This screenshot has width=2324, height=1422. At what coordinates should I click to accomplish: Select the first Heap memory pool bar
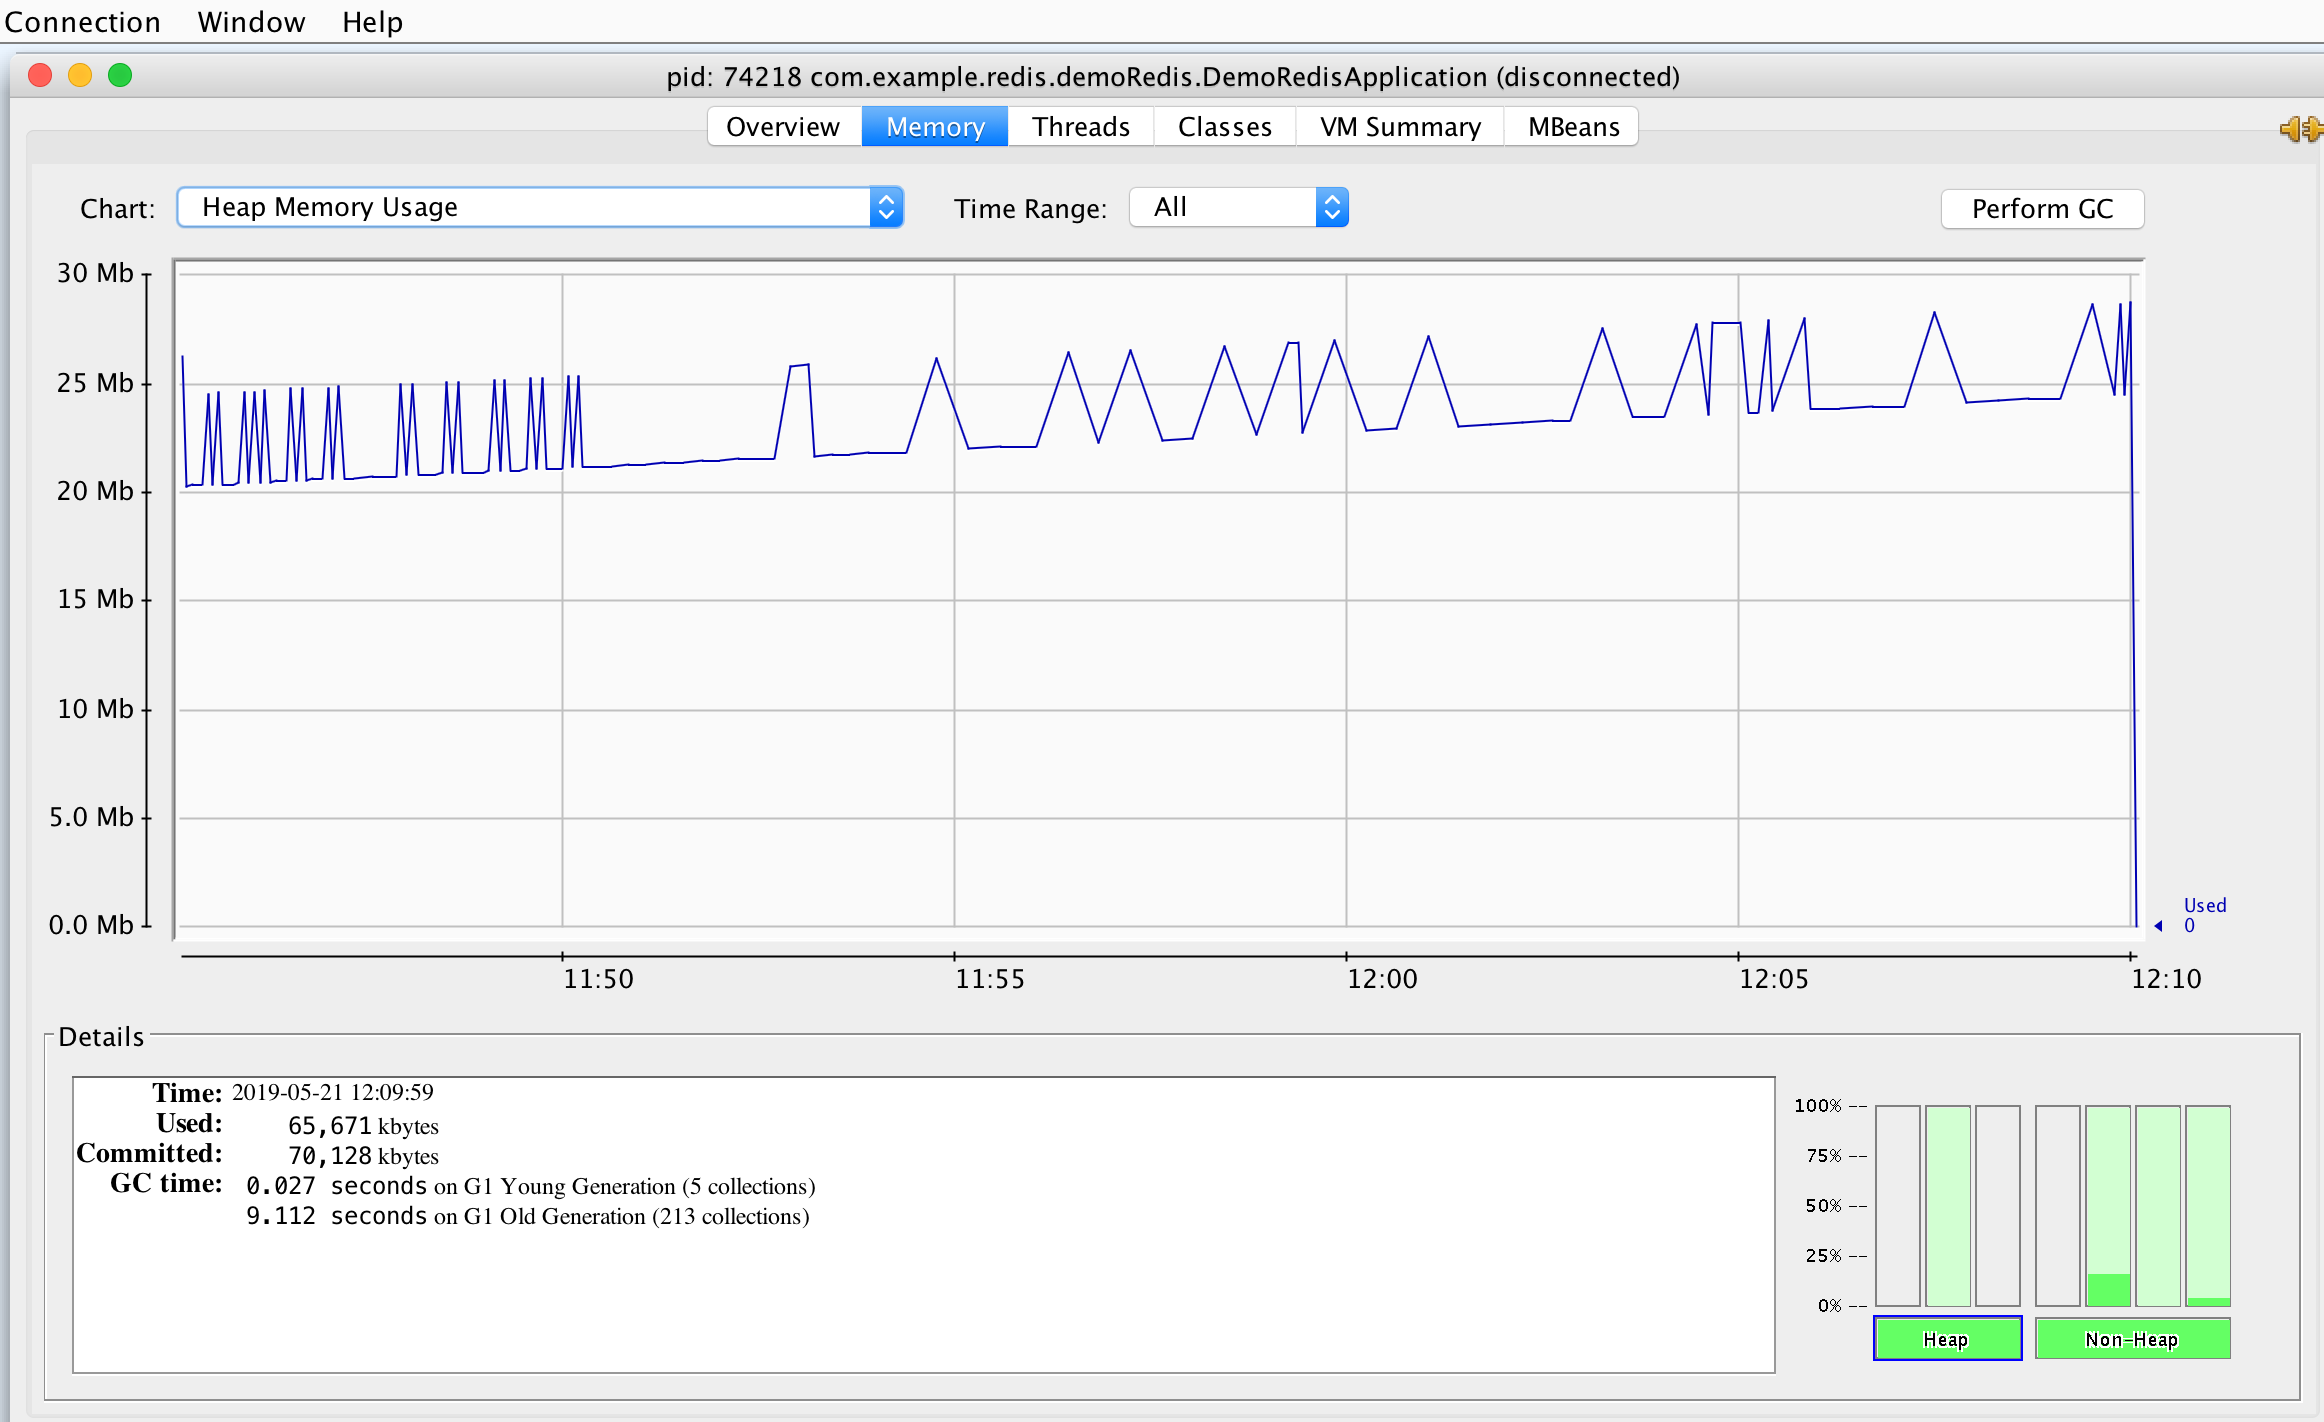(x=1897, y=1205)
